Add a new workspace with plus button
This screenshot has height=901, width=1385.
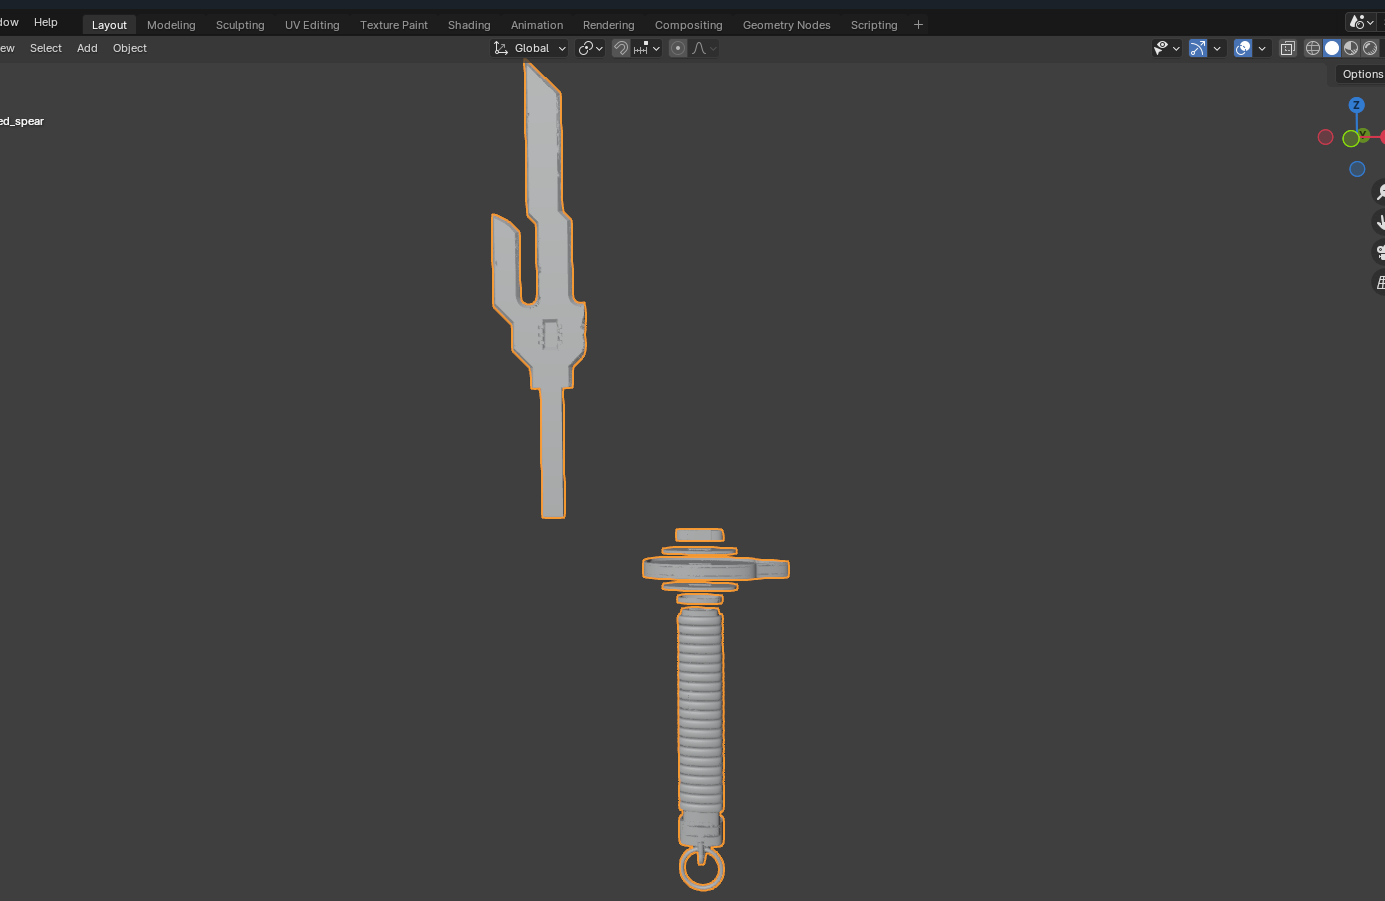click(918, 25)
